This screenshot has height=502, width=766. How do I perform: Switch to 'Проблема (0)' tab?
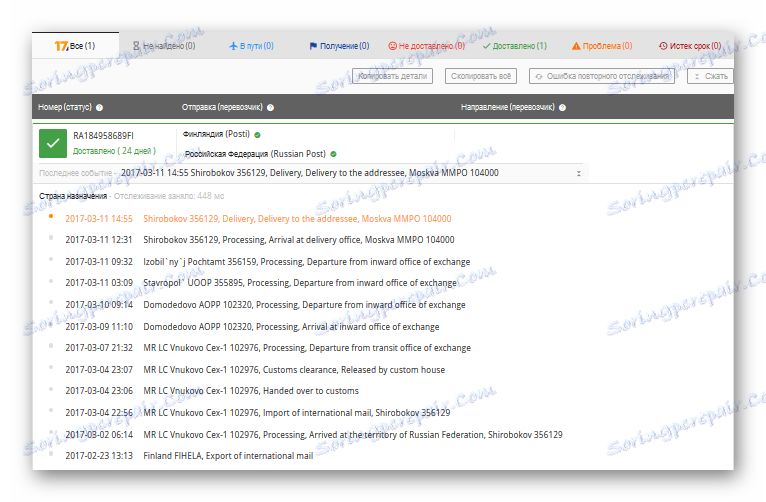click(602, 46)
